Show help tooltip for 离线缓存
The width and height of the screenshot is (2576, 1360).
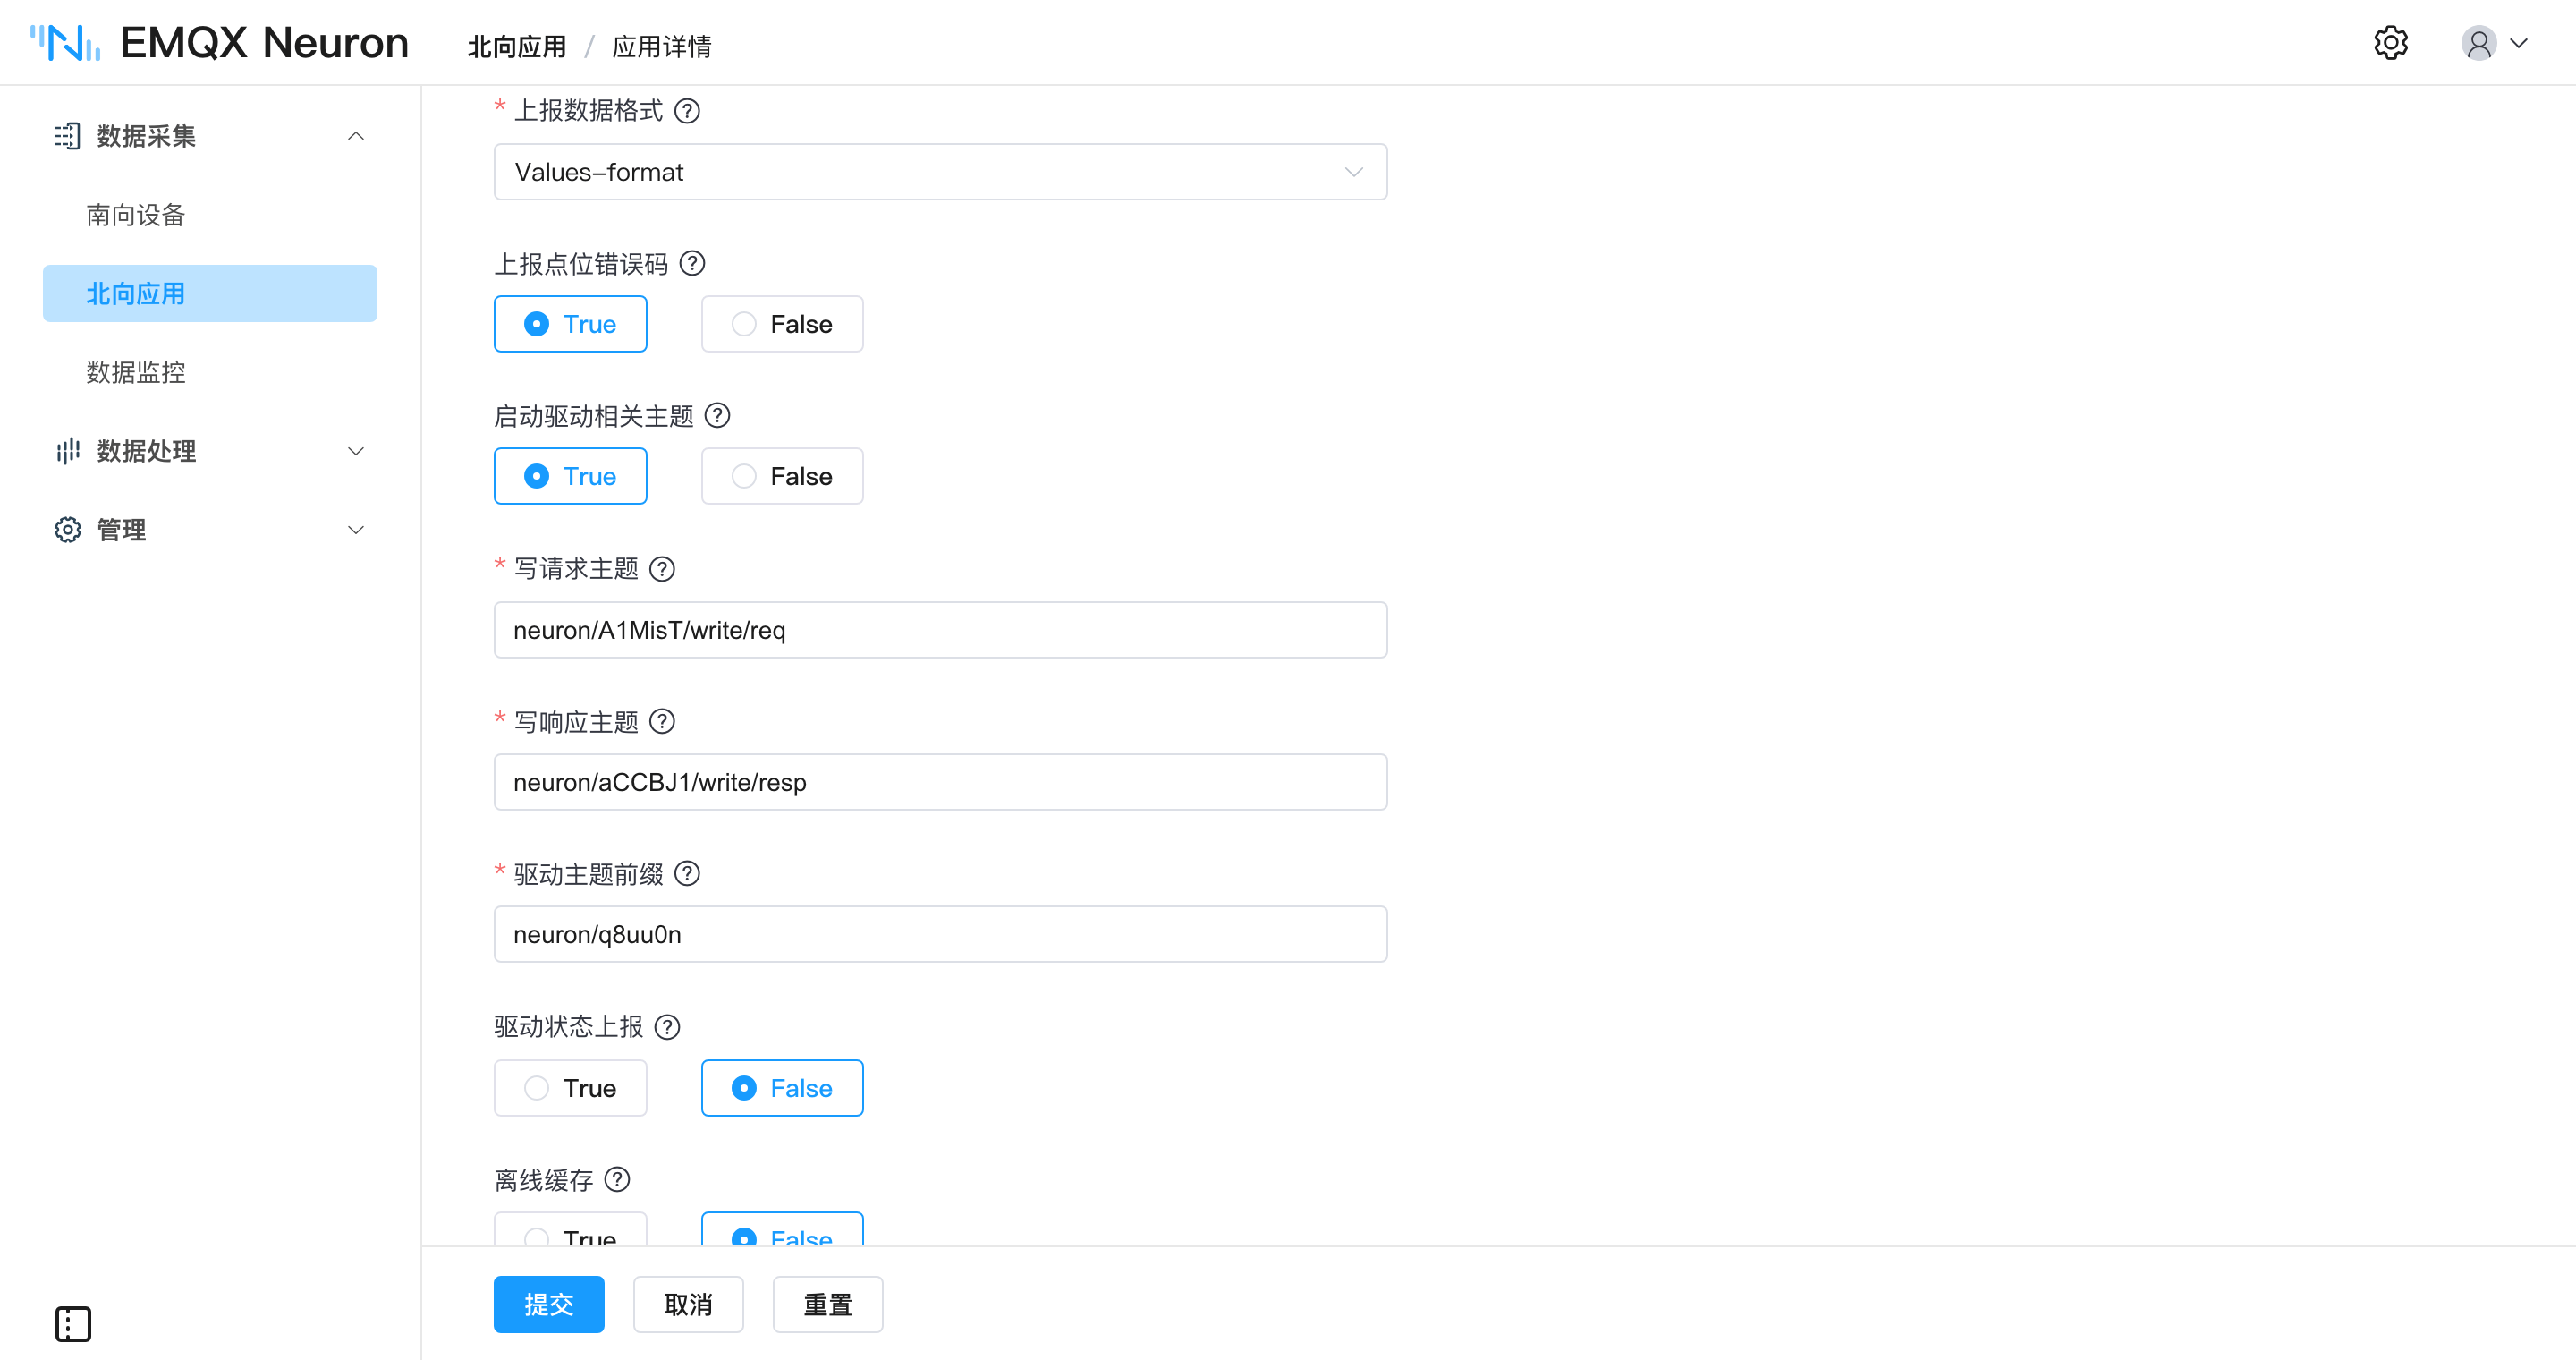point(618,1179)
